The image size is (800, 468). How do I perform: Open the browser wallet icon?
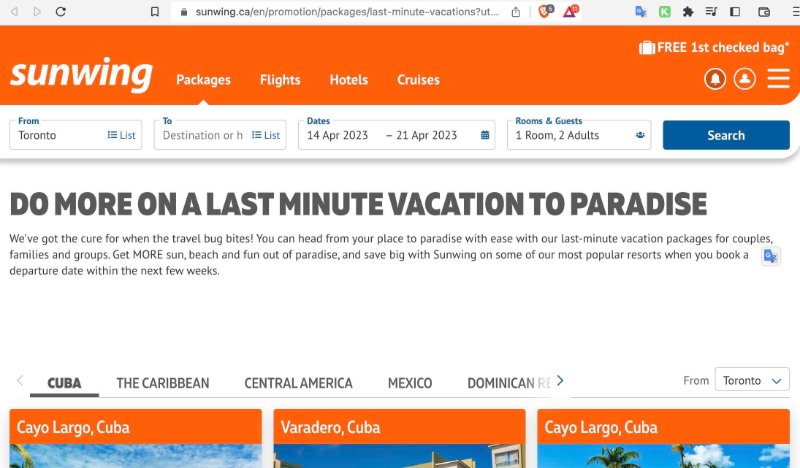pyautogui.click(x=764, y=12)
